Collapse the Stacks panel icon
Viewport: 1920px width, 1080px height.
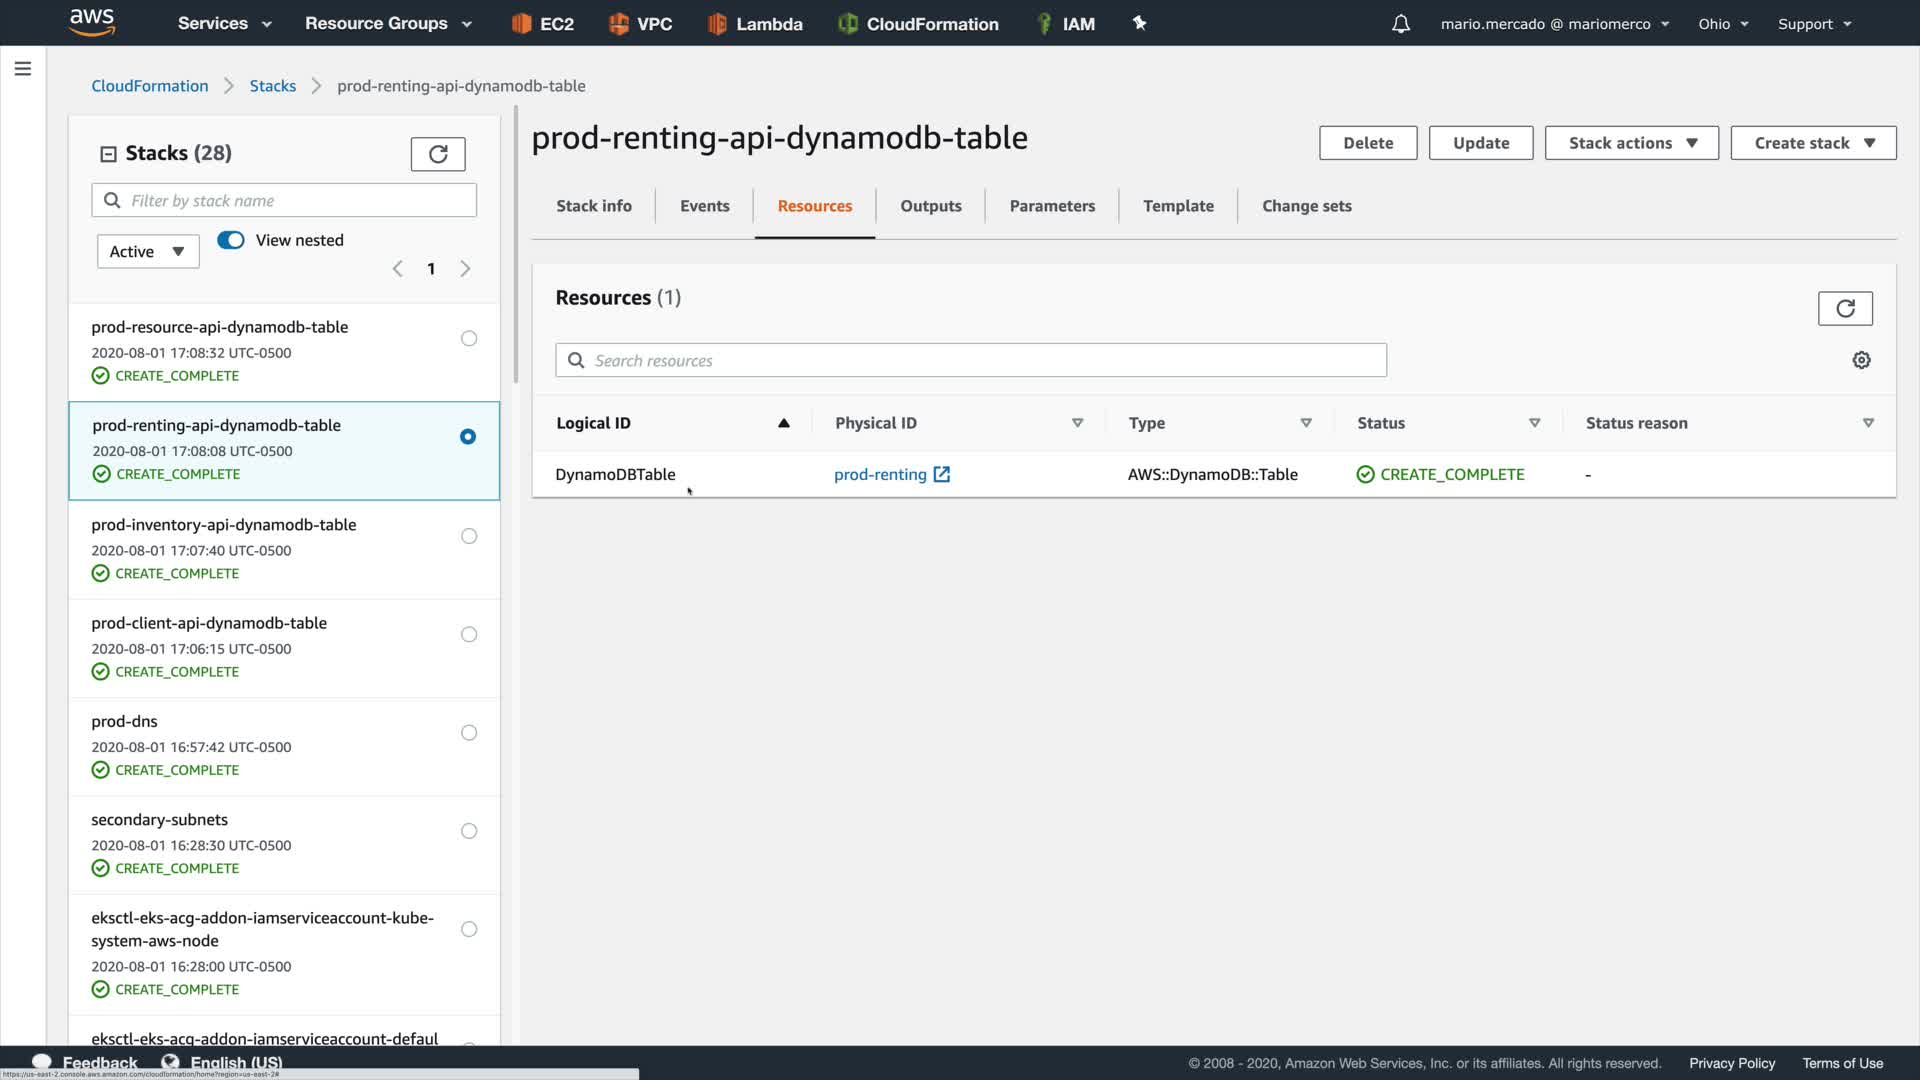108,154
